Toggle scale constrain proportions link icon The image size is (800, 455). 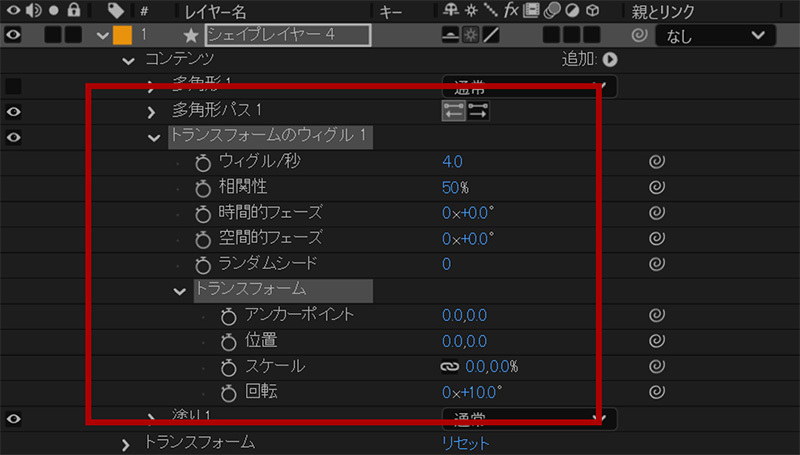[449, 367]
